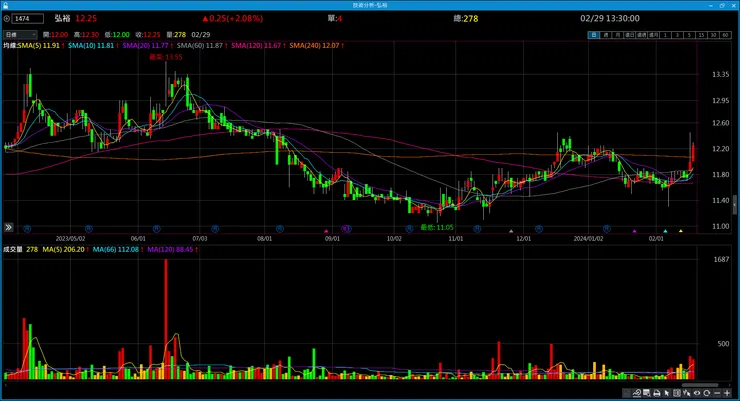The height and width of the screenshot is (401, 740).
Task: Click the 成交量 volume indicator title
Action: pyautogui.click(x=13, y=250)
